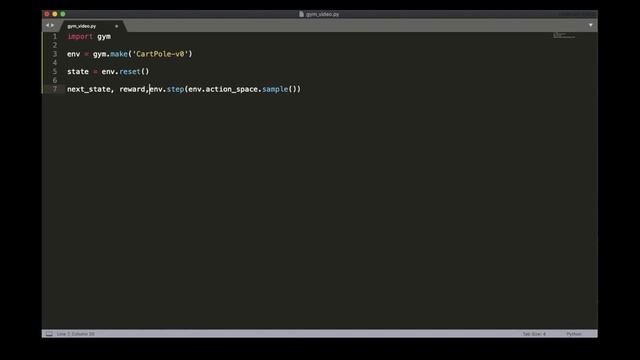Click line number 7 in gutter
This screenshot has height=360, width=640.
[x=55, y=89]
